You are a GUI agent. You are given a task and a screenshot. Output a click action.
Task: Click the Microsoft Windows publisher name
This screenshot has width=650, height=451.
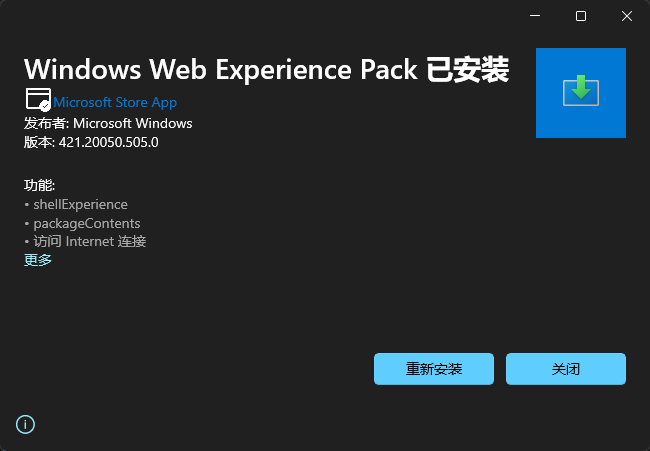point(133,123)
